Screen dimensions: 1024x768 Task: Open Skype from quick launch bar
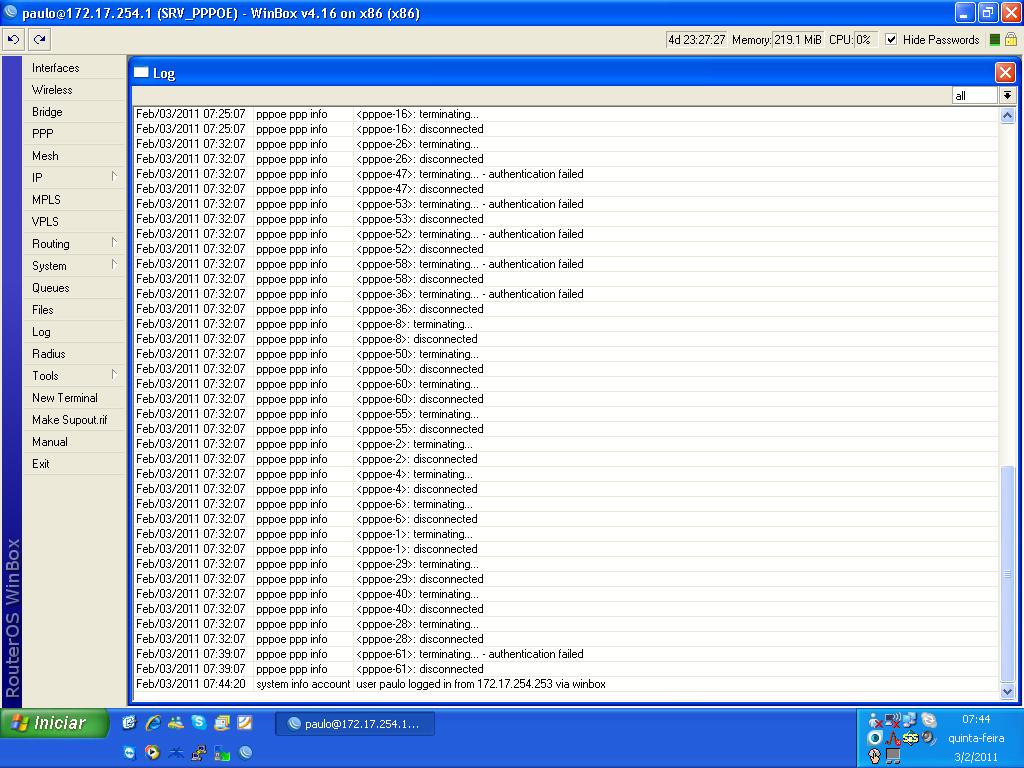(199, 722)
